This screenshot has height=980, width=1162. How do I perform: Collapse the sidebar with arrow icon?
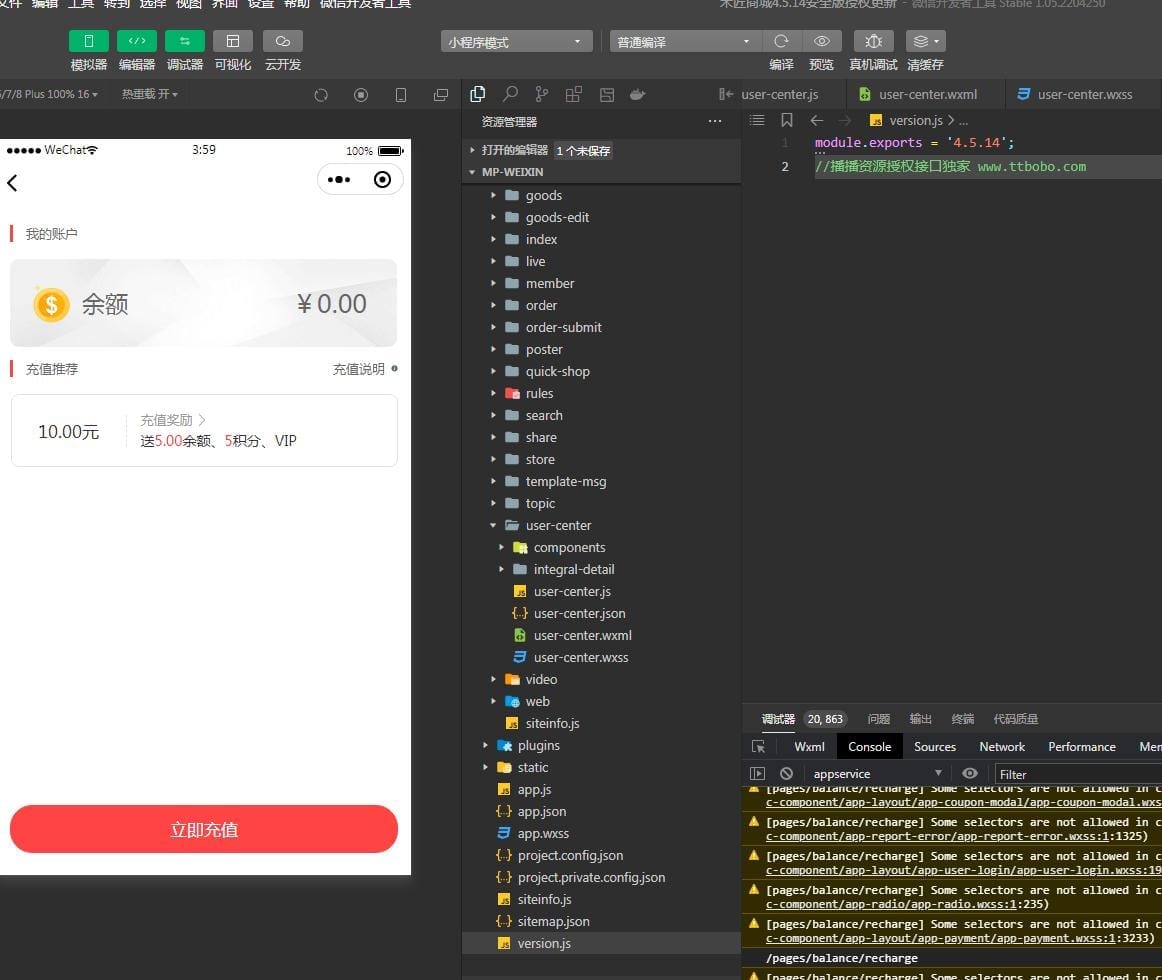(726, 94)
